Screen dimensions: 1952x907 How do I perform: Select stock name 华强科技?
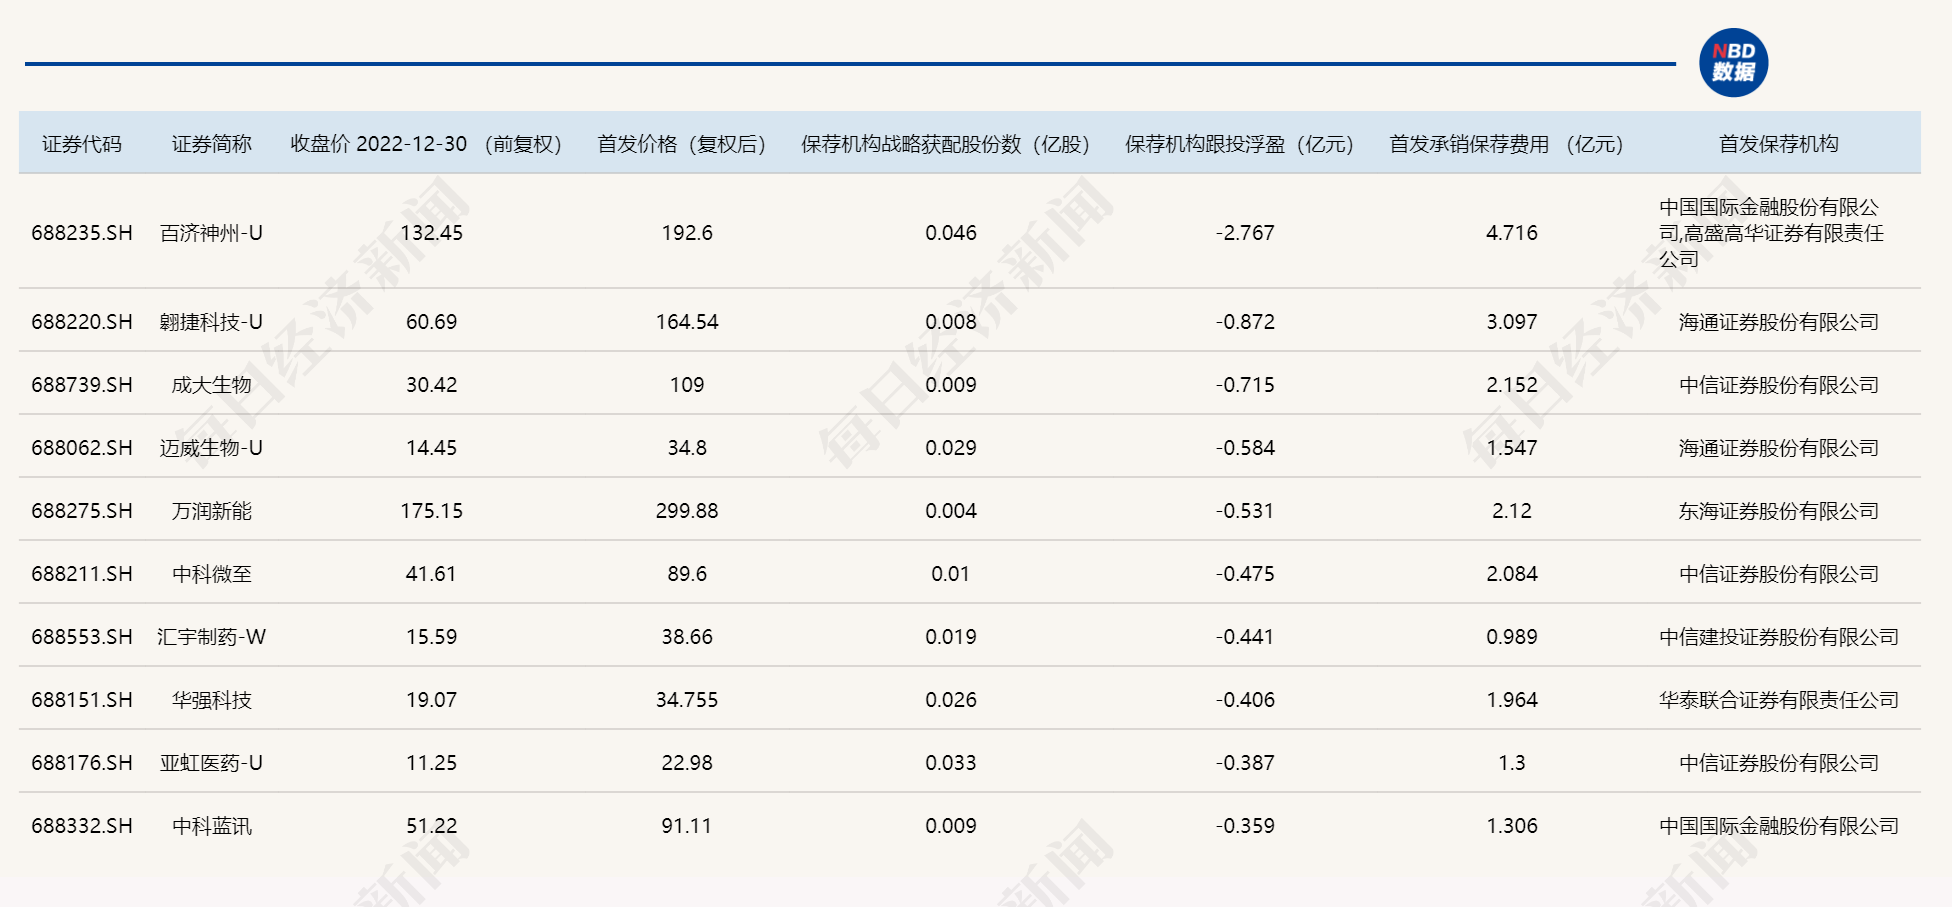[212, 700]
